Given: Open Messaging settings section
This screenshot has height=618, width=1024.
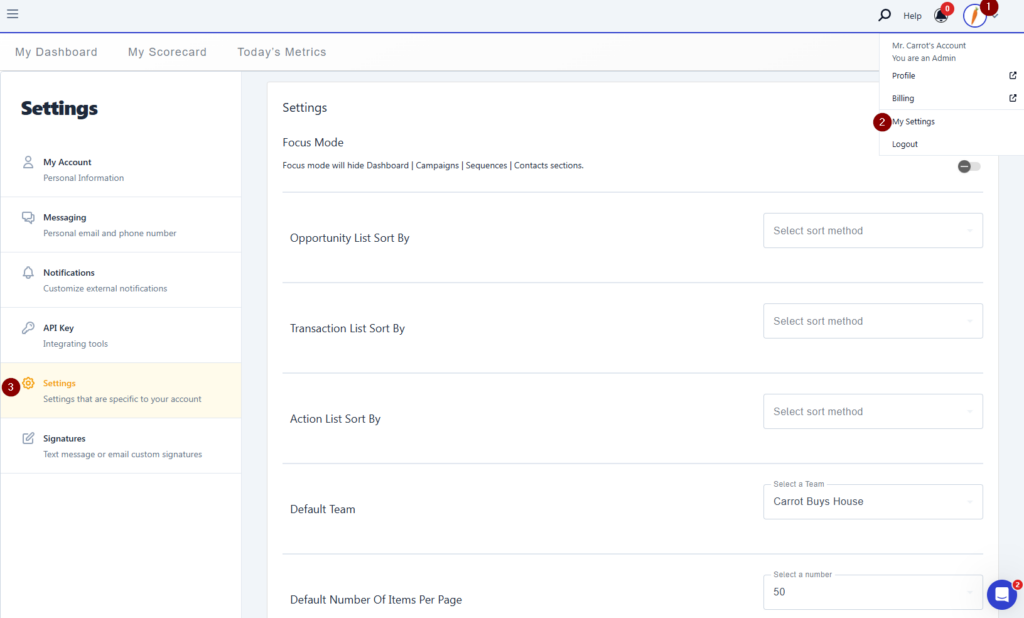Looking at the screenshot, I should (121, 225).
